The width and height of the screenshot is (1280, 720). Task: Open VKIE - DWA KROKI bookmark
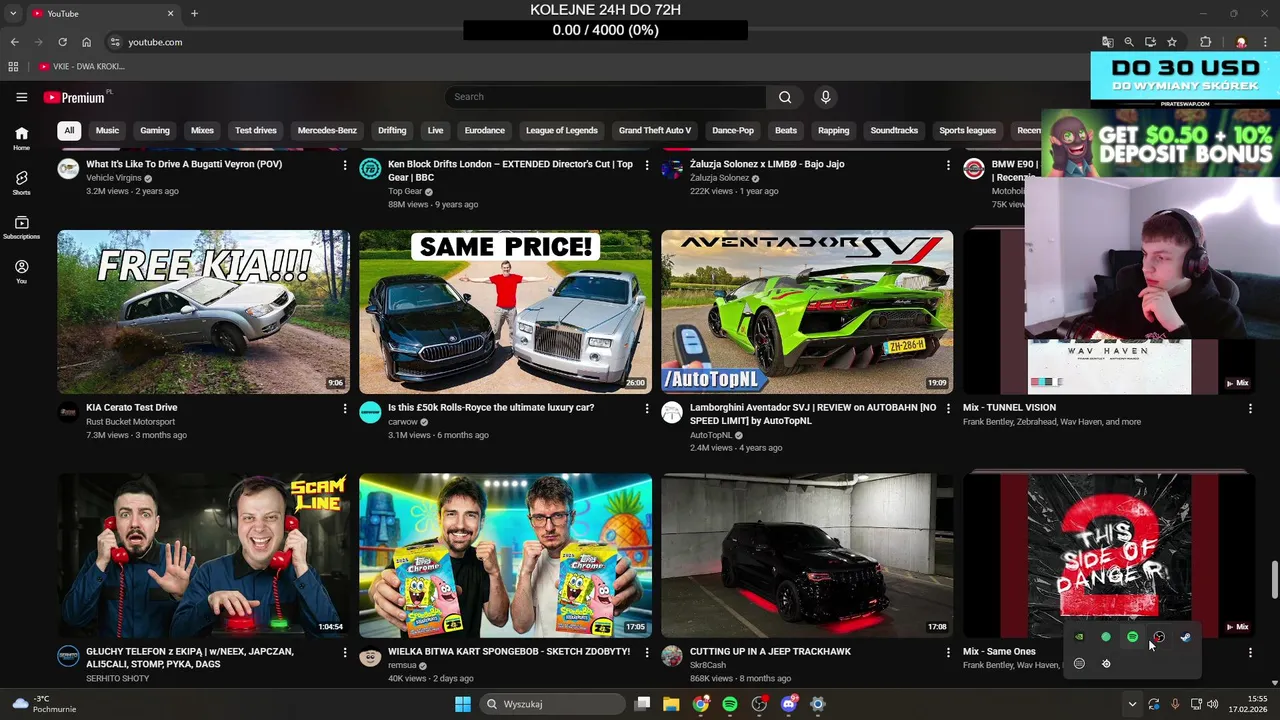[x=82, y=66]
